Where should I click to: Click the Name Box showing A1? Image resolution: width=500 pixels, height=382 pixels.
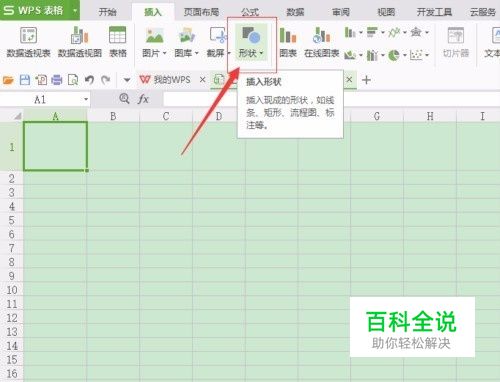(x=40, y=99)
